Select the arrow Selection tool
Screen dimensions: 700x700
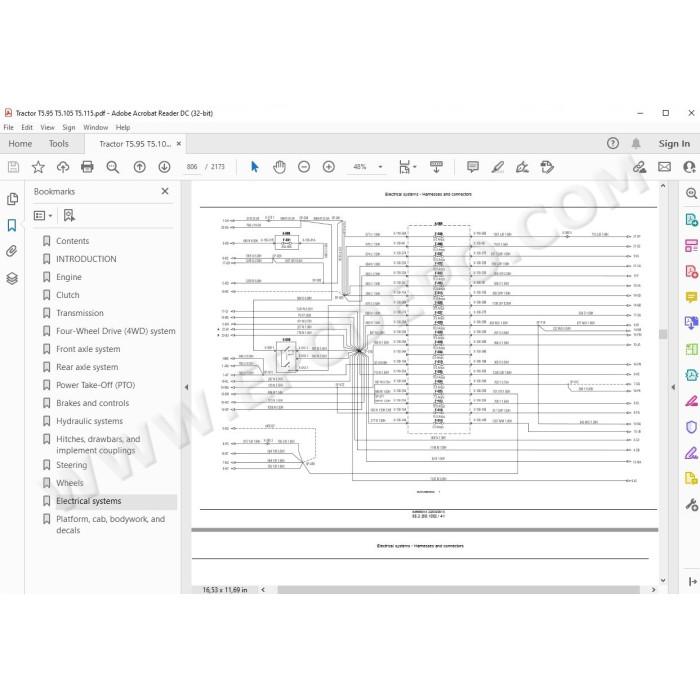(254, 167)
